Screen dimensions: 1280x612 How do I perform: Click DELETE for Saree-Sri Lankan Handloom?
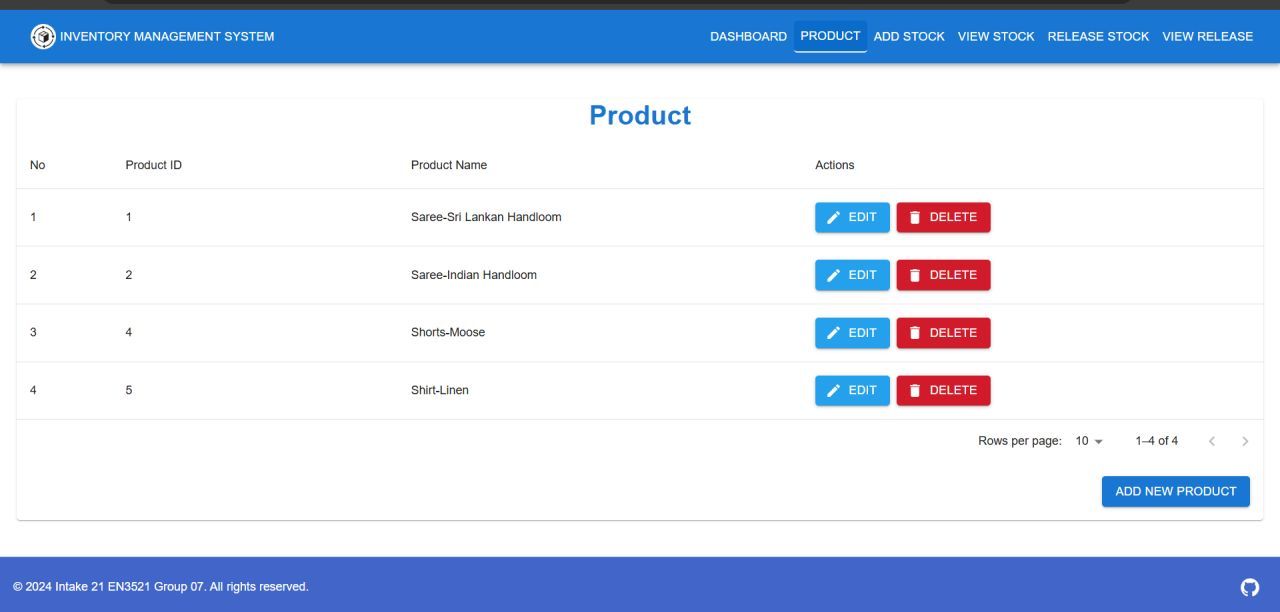point(943,216)
